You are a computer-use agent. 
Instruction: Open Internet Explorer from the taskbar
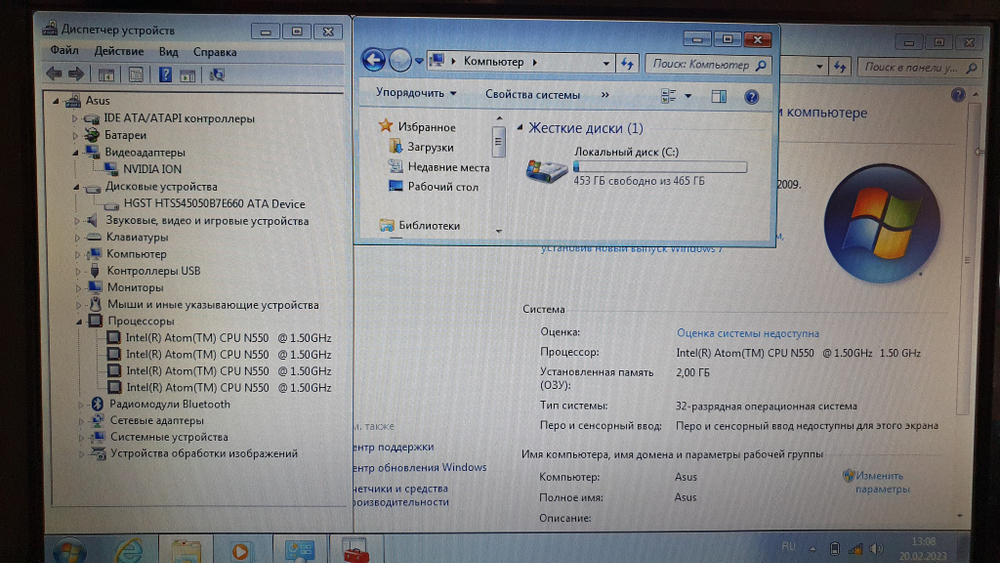(129, 549)
